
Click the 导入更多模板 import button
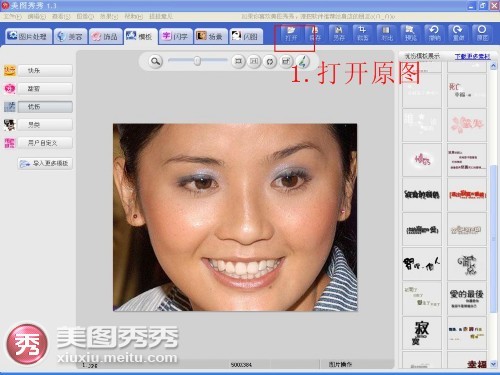click(45, 163)
